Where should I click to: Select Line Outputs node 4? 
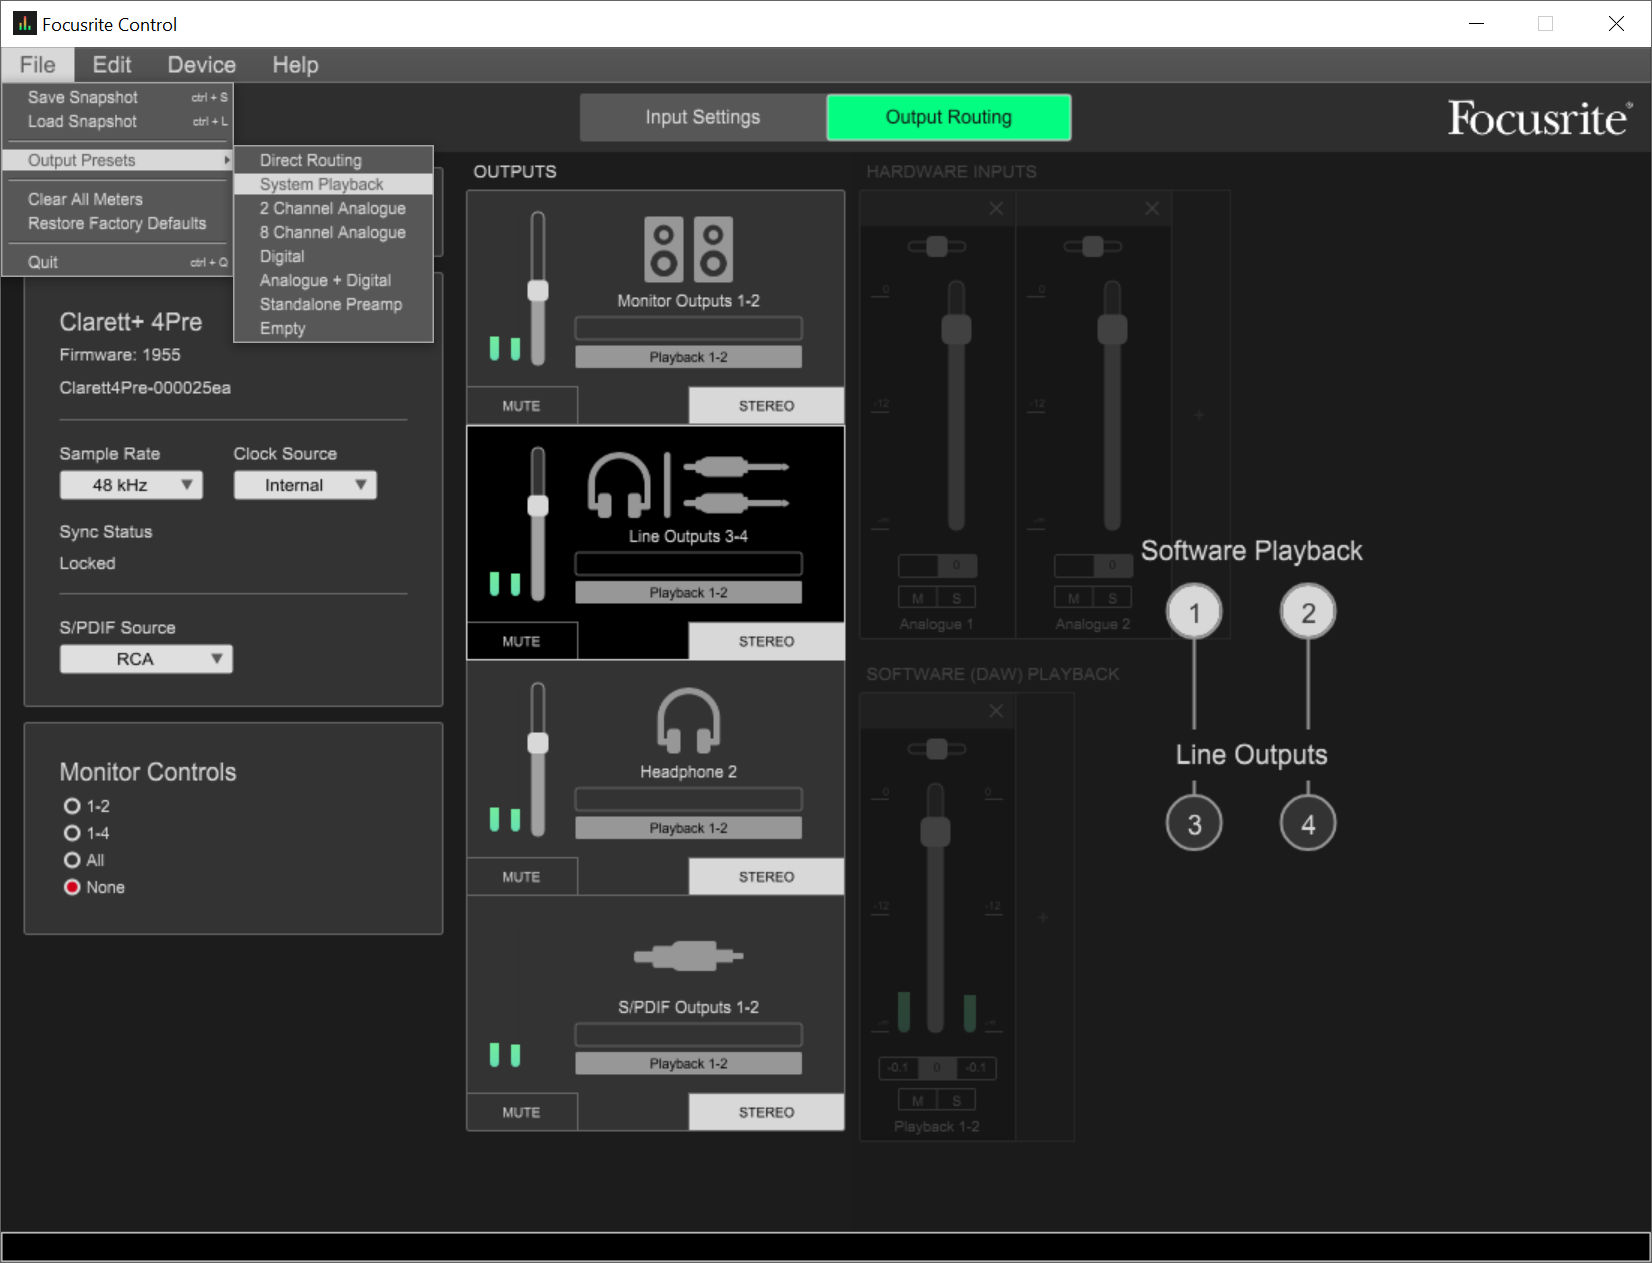(x=1308, y=824)
